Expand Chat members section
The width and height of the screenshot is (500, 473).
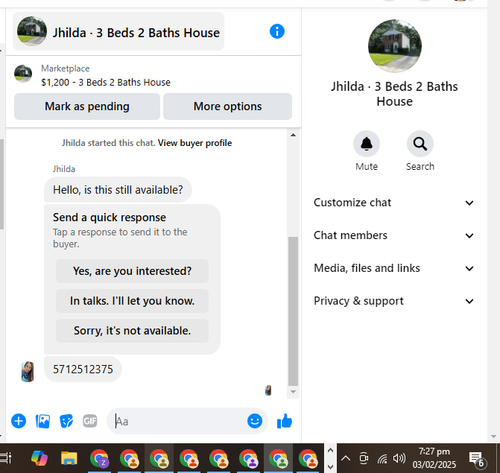point(394,235)
